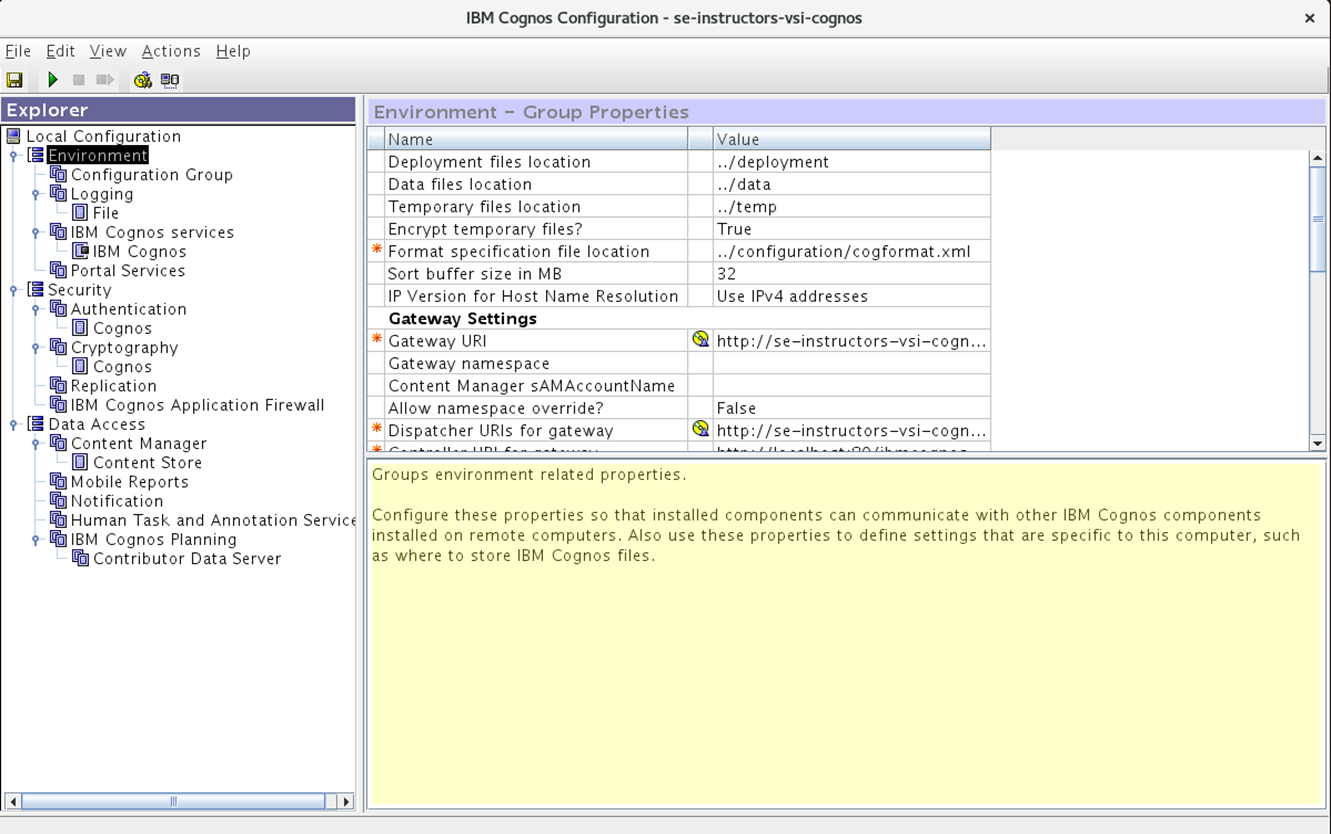Save the configuration with the floppy disk icon
The image size is (1331, 834).
14,80
